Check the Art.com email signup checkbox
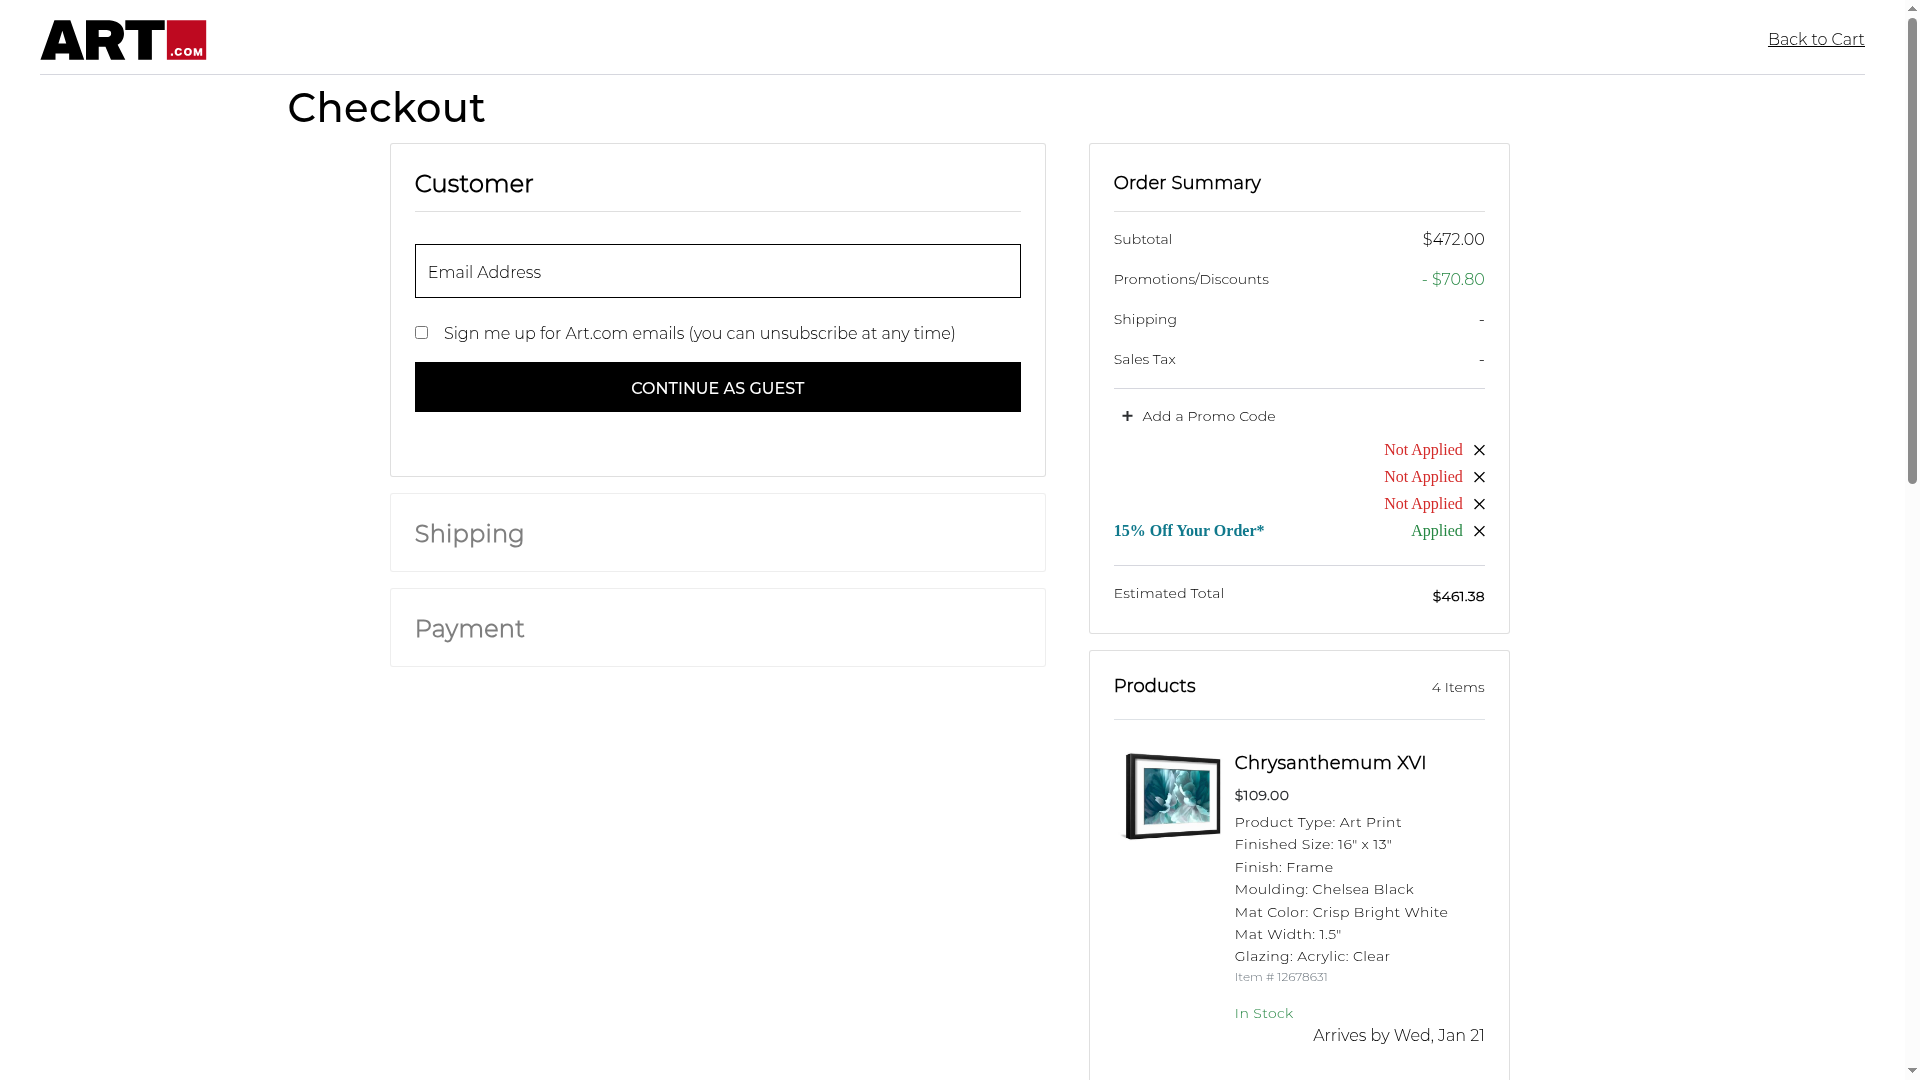Viewport: 1920px width, 1080px height. click(421, 333)
